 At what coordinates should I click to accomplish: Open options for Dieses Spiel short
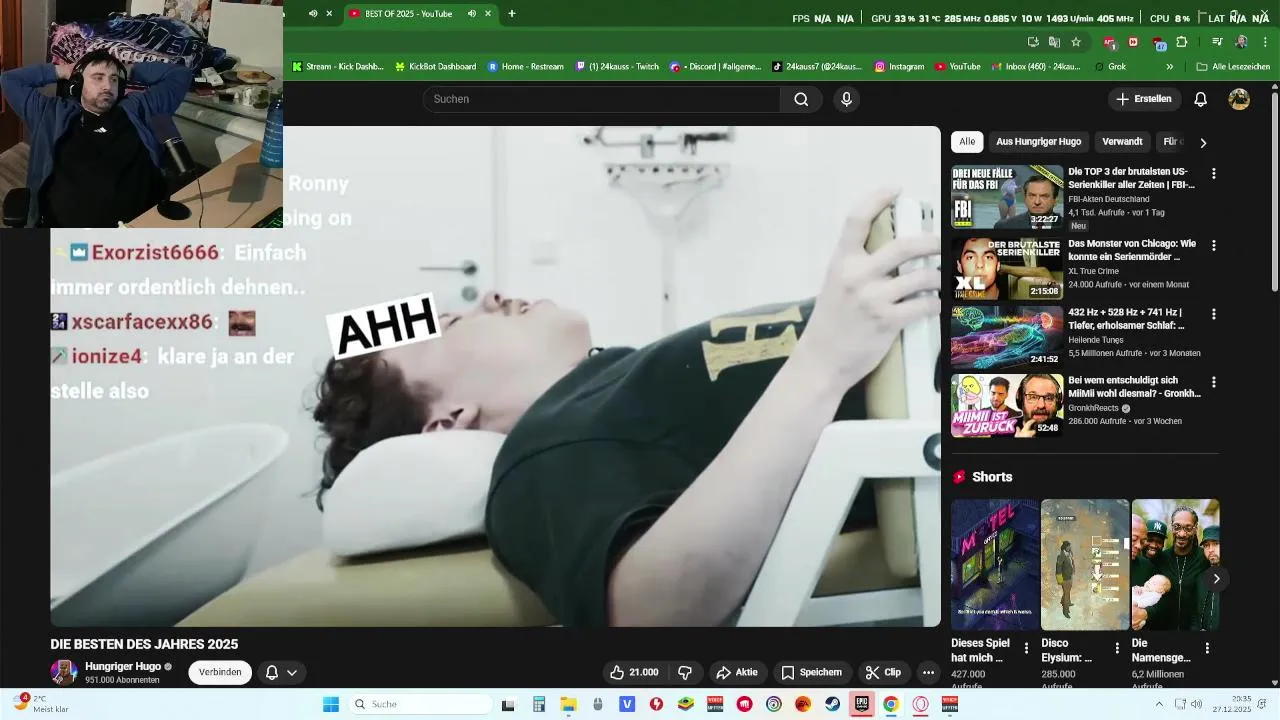[1026, 648]
